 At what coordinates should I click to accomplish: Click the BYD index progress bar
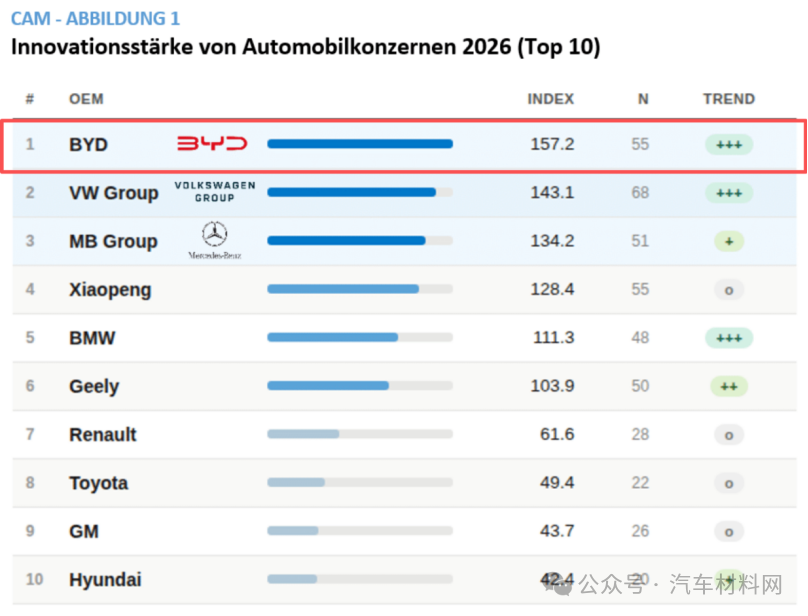(360, 144)
